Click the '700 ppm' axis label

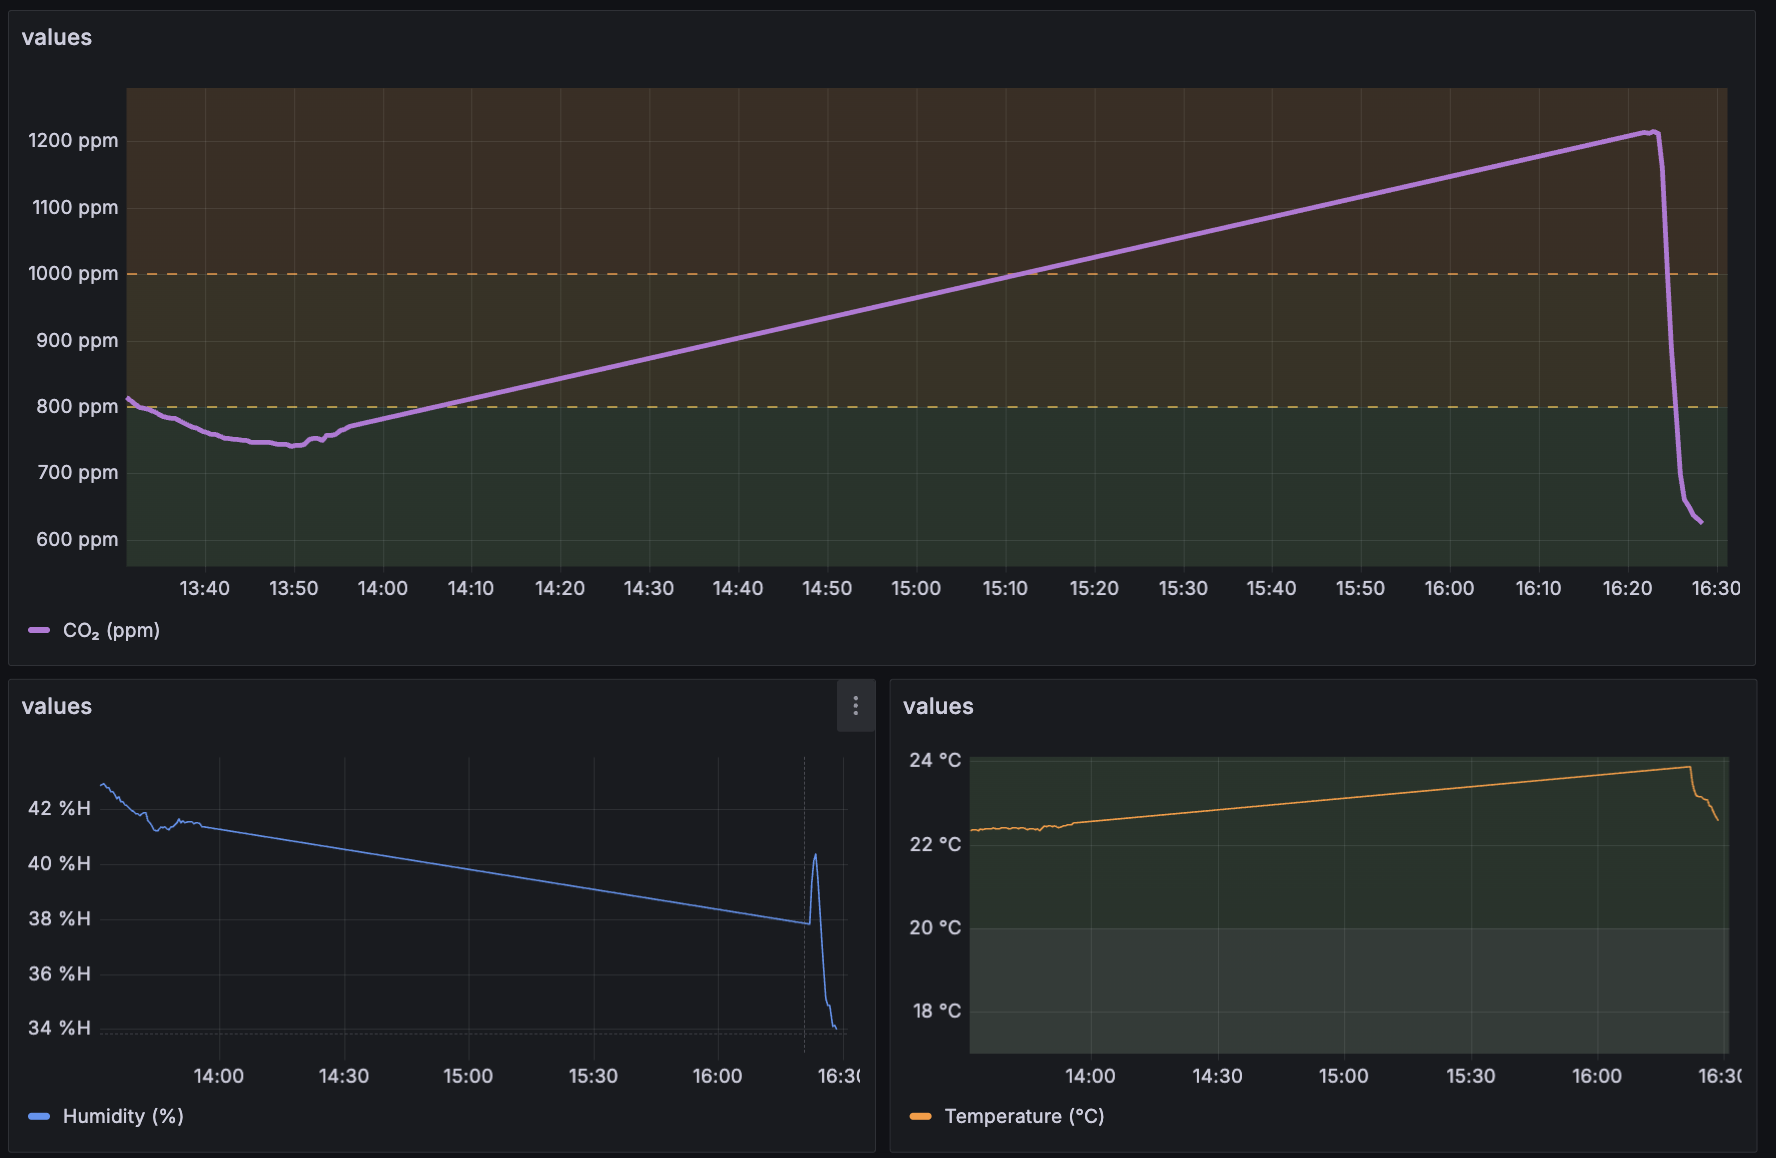pyautogui.click(x=78, y=472)
